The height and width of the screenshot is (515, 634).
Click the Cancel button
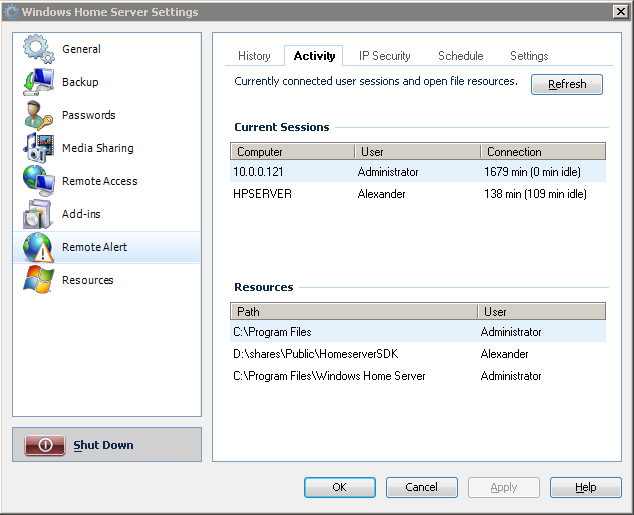click(x=422, y=487)
